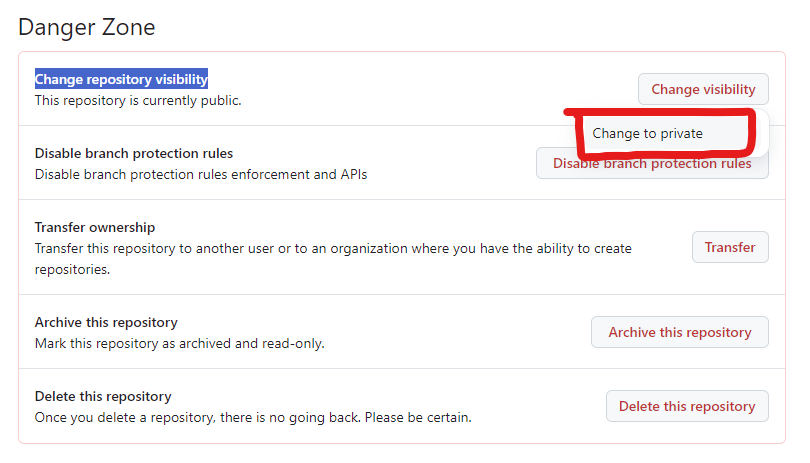Click the Delete this repository heading text
Viewport: 810px width, 463px height.
click(103, 396)
